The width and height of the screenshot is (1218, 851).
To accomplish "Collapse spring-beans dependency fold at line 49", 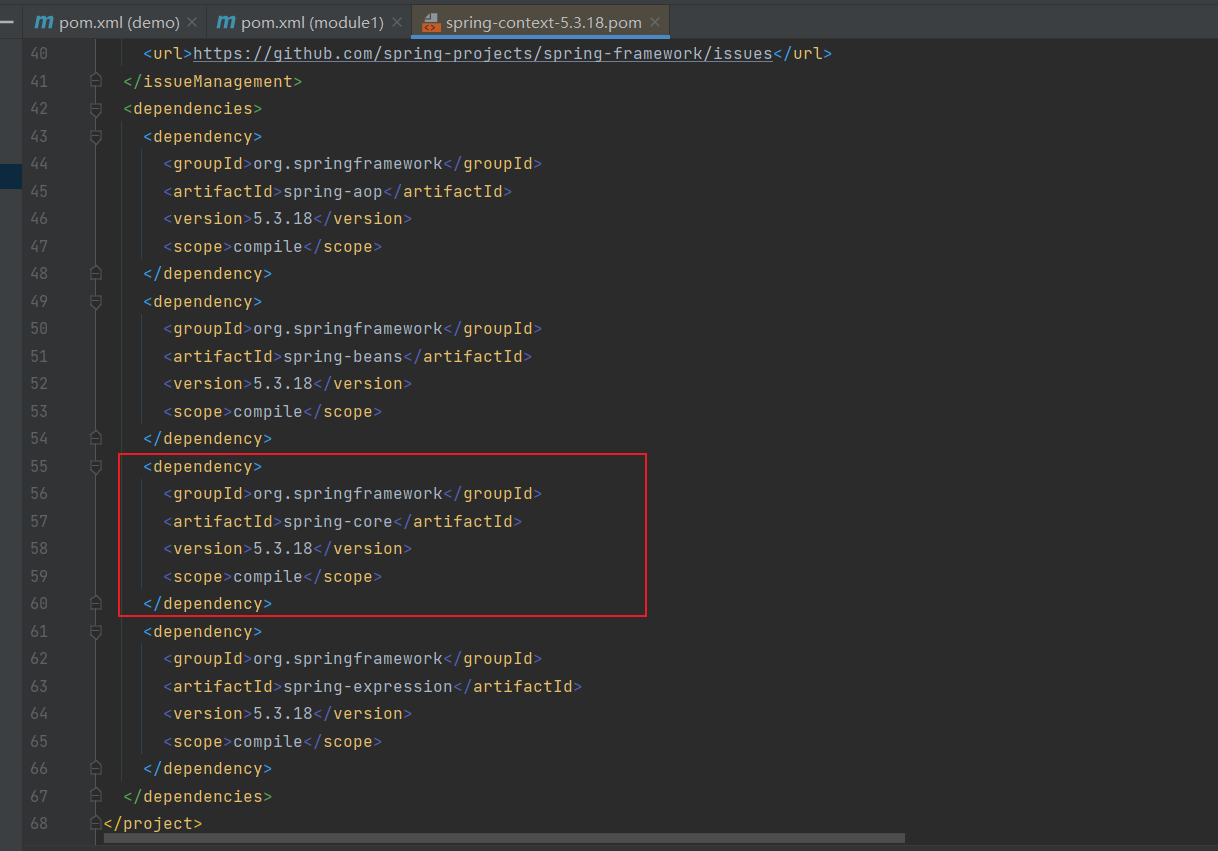I will pyautogui.click(x=96, y=301).
